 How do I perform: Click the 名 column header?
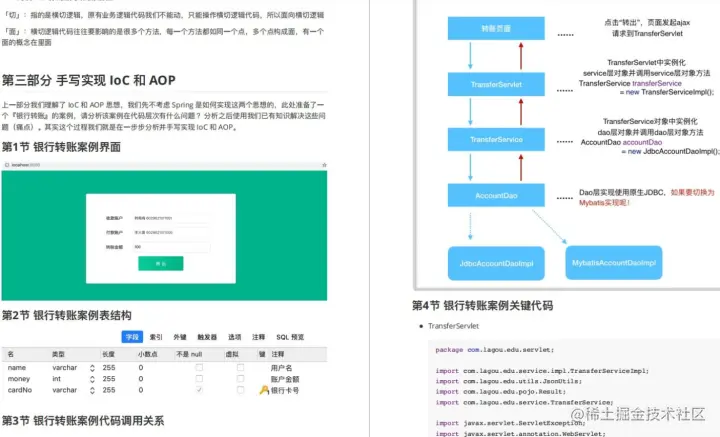point(11,354)
